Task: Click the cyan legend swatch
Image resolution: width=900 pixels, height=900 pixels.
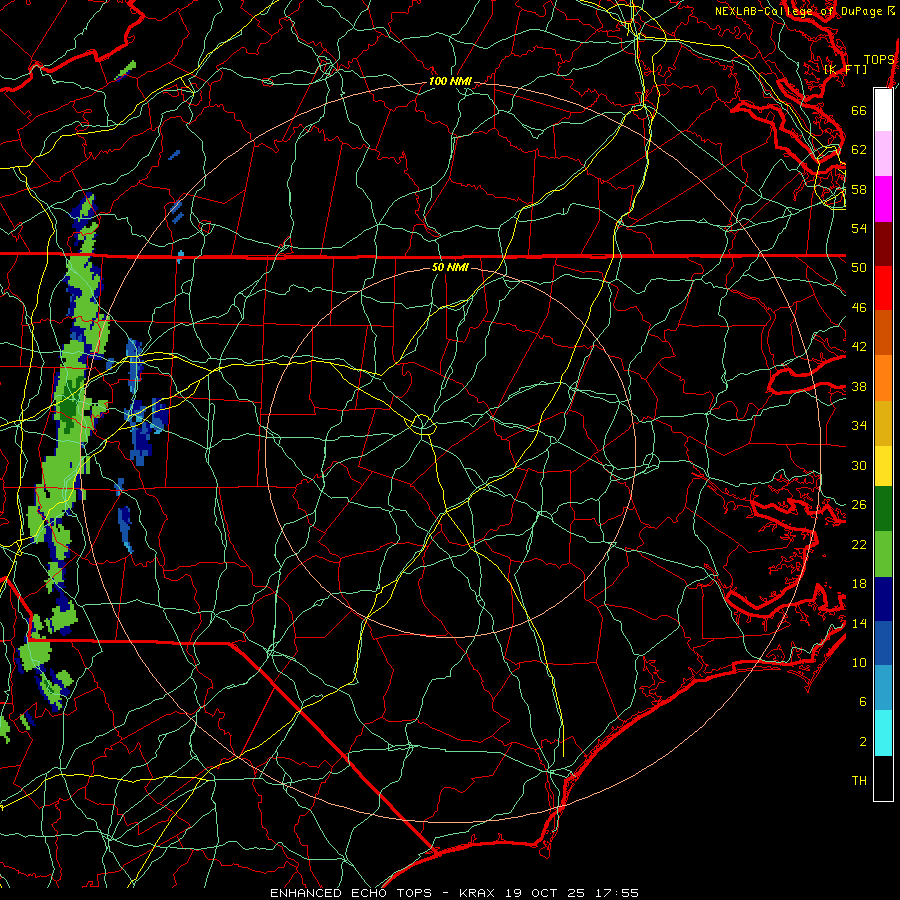Action: (x=883, y=733)
